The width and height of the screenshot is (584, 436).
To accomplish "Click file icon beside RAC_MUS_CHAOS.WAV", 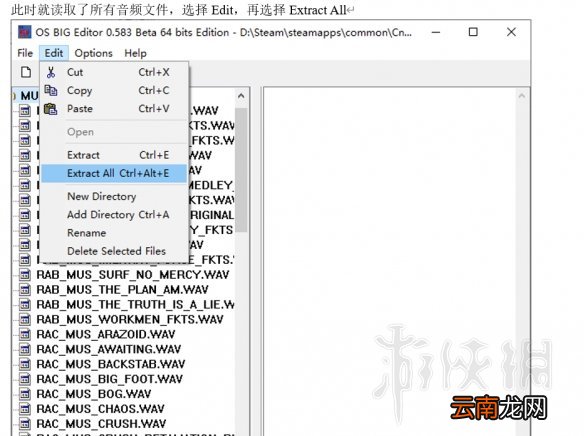I will pyautogui.click(x=25, y=409).
